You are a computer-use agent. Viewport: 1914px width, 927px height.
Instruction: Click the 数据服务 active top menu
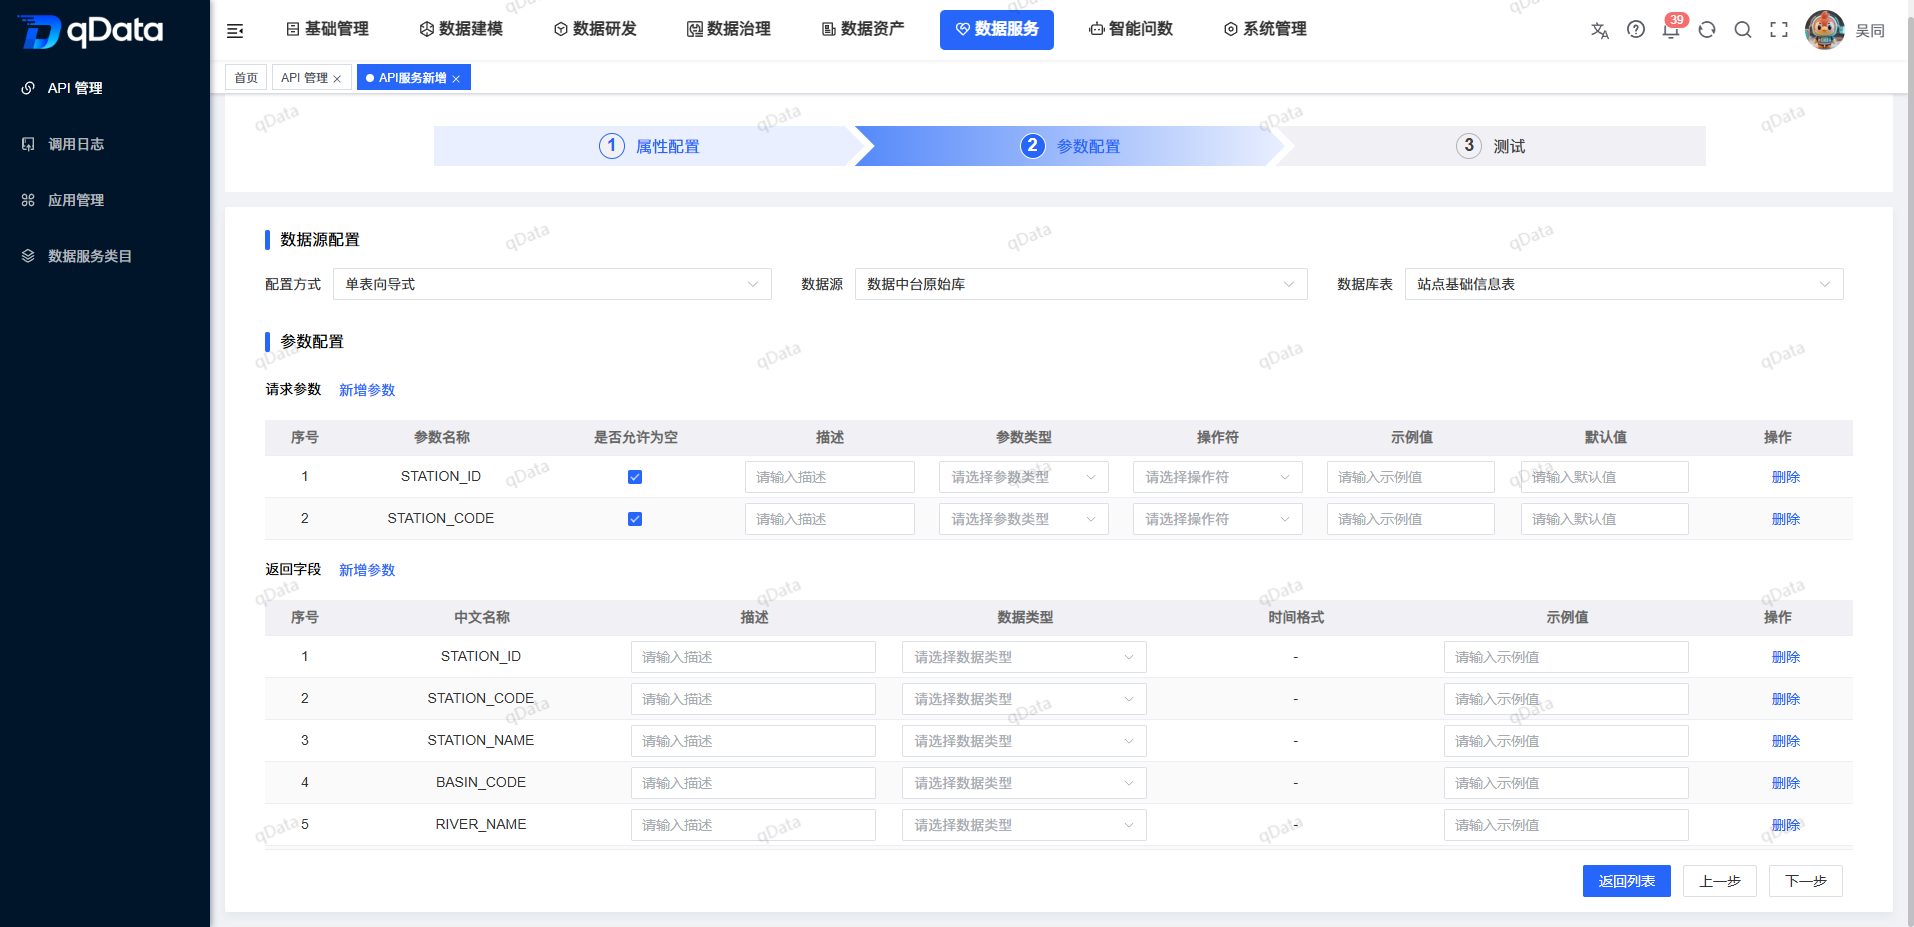point(997,29)
